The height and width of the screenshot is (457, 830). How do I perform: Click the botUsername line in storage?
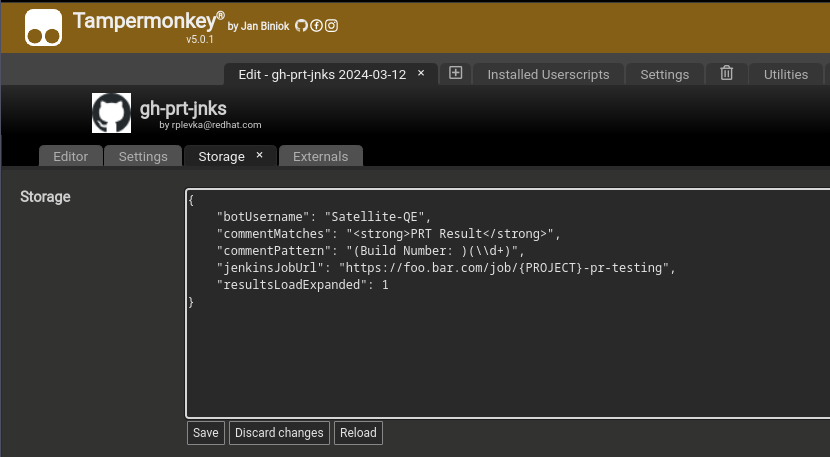pyautogui.click(x=324, y=217)
